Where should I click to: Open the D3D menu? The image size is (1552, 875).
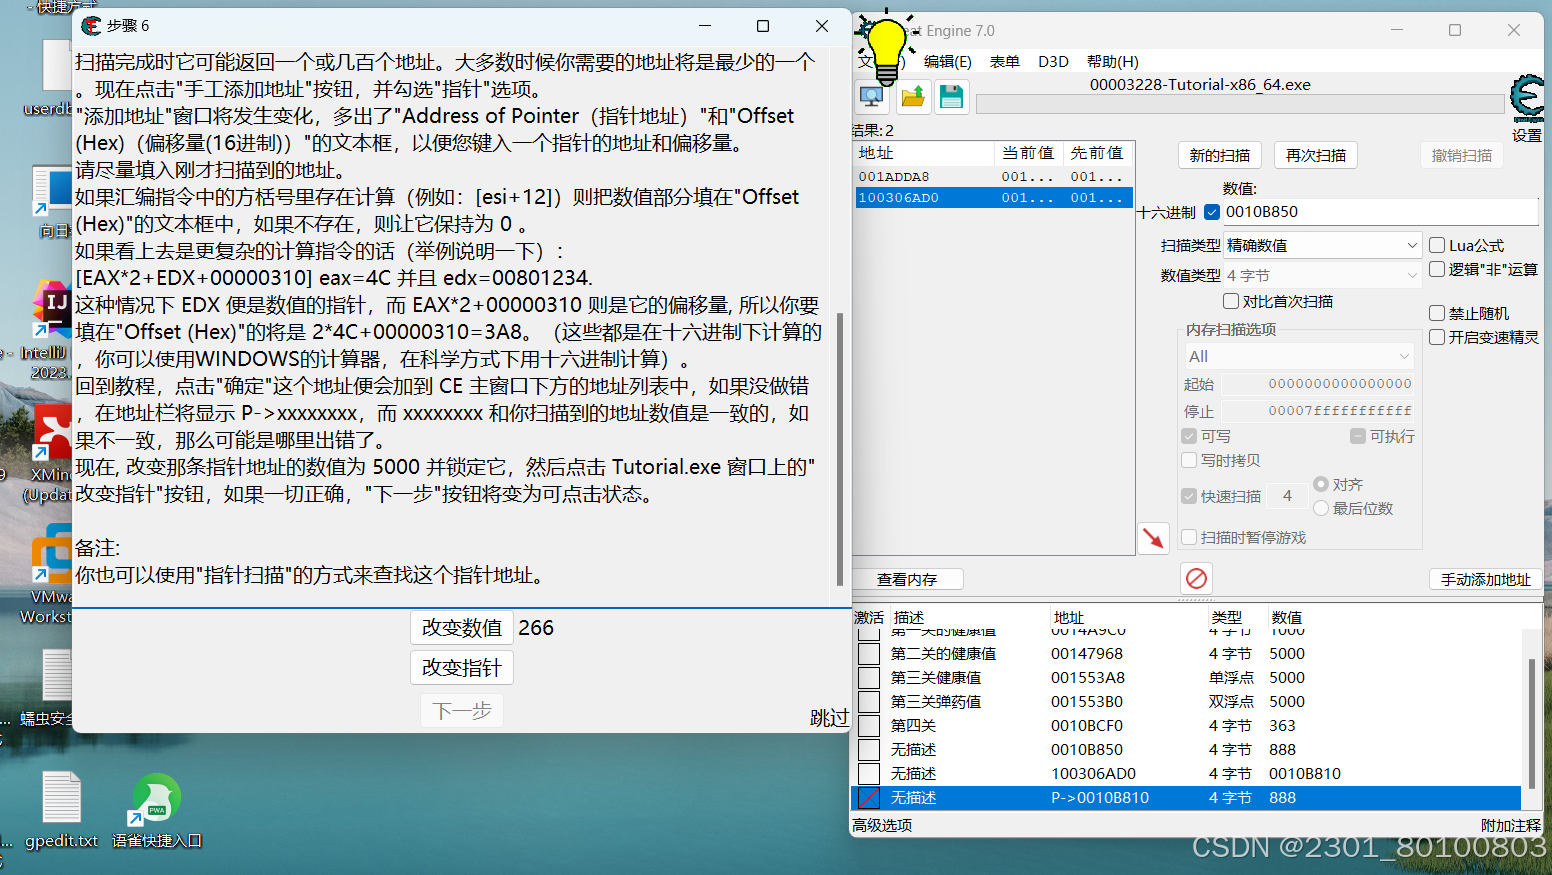[x=1053, y=61]
